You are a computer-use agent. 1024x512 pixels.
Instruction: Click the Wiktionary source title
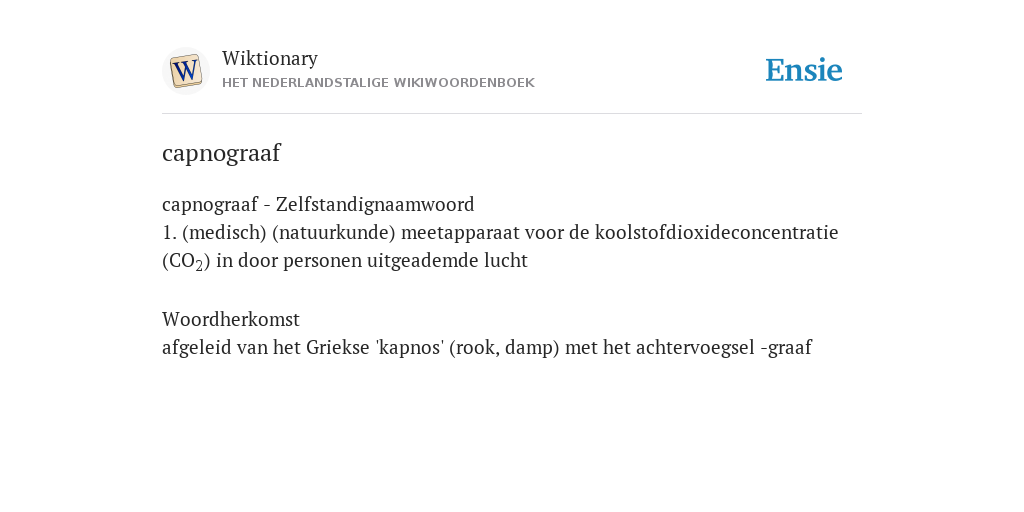click(x=270, y=58)
